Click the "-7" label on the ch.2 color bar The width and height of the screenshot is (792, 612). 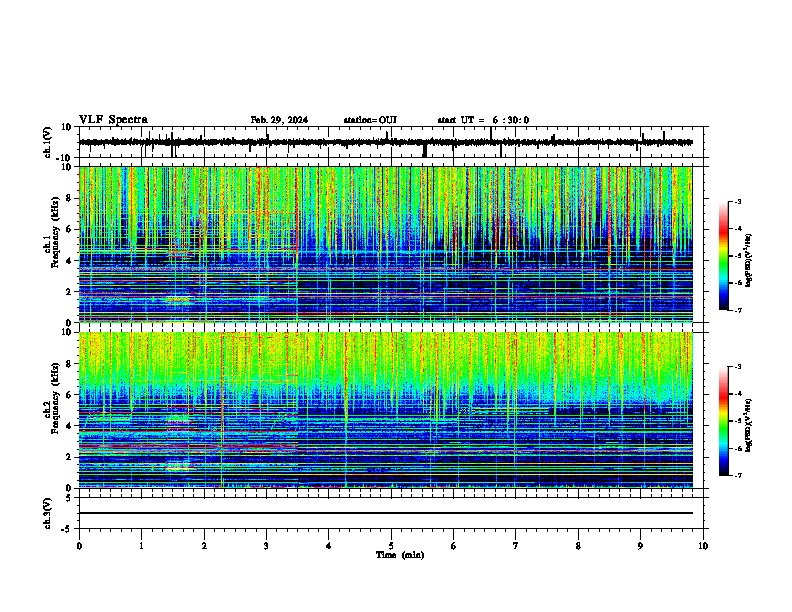tap(737, 475)
